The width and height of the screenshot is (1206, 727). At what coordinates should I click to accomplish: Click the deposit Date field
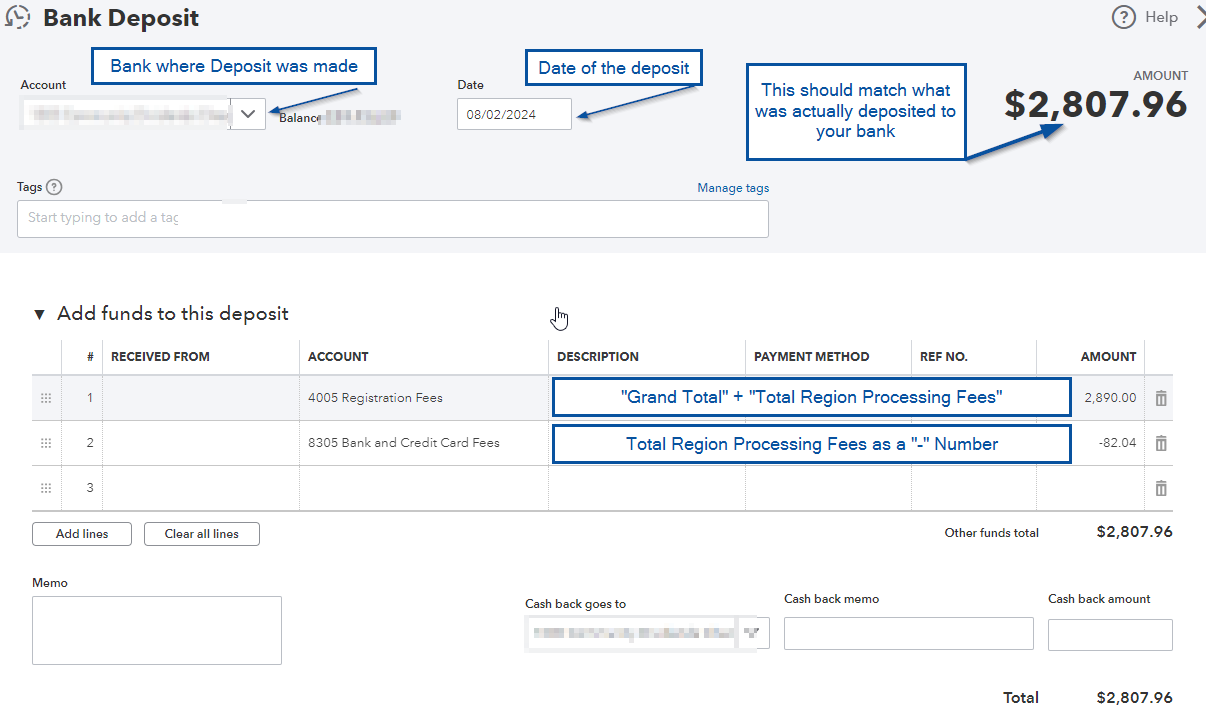pos(514,114)
